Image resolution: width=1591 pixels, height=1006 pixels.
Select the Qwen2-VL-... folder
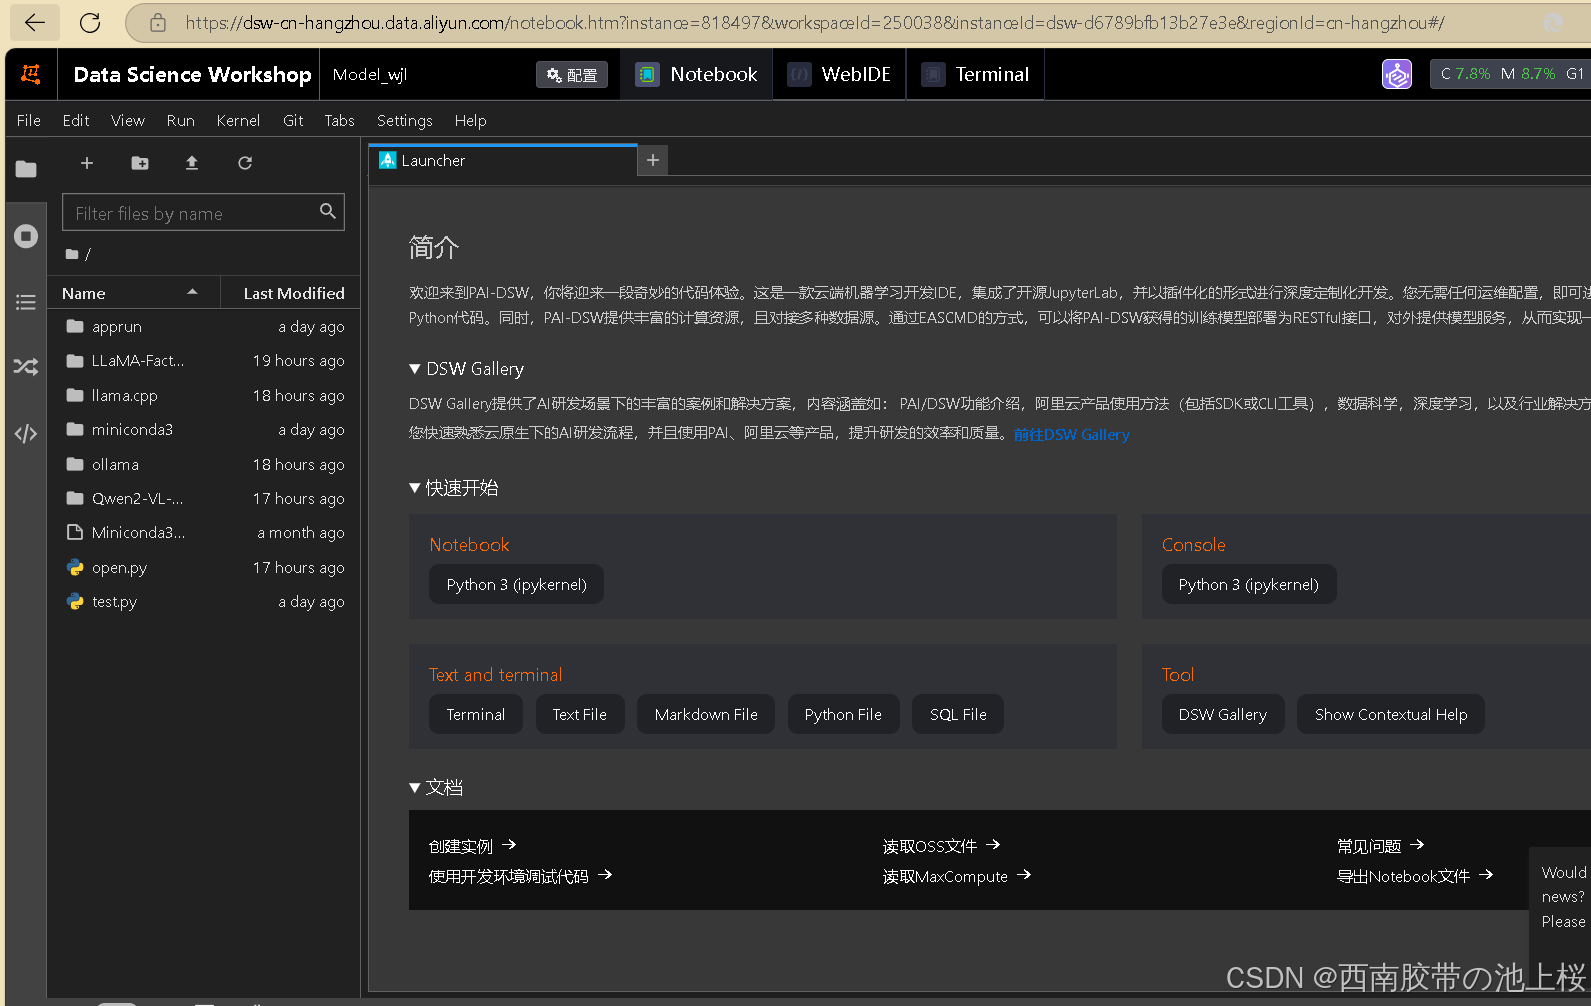pyautogui.click(x=204, y=499)
